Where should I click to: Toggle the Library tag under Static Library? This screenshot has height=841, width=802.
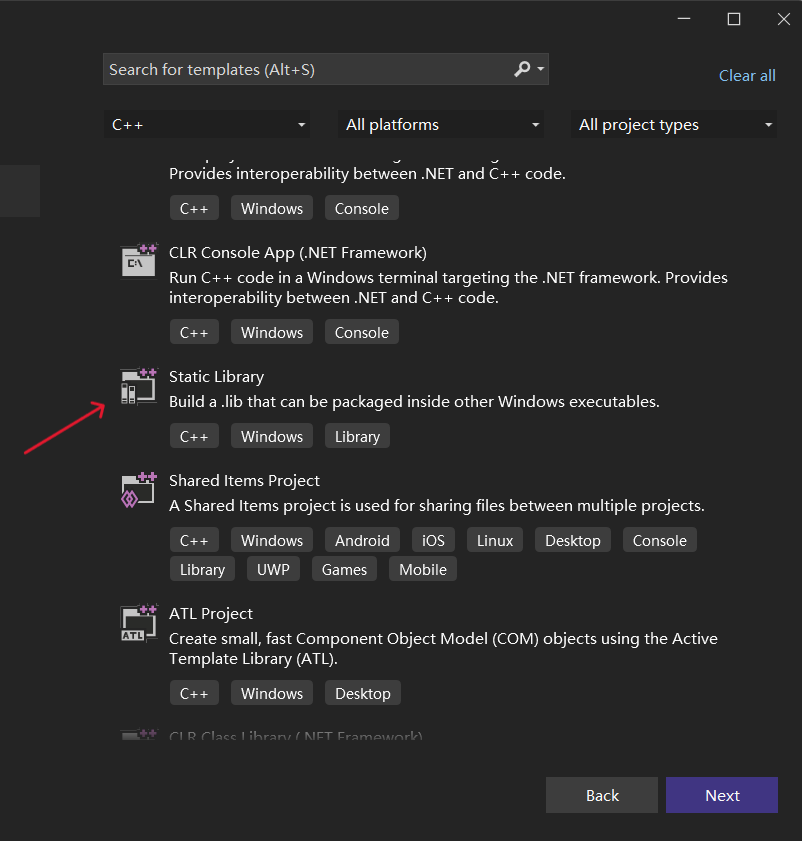pyautogui.click(x=356, y=436)
